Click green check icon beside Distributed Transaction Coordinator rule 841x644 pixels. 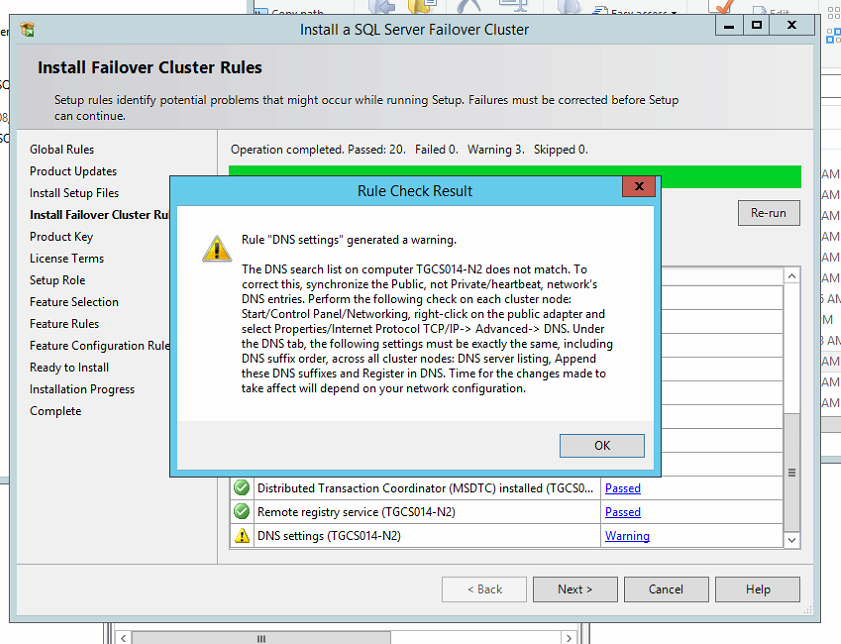(x=241, y=488)
